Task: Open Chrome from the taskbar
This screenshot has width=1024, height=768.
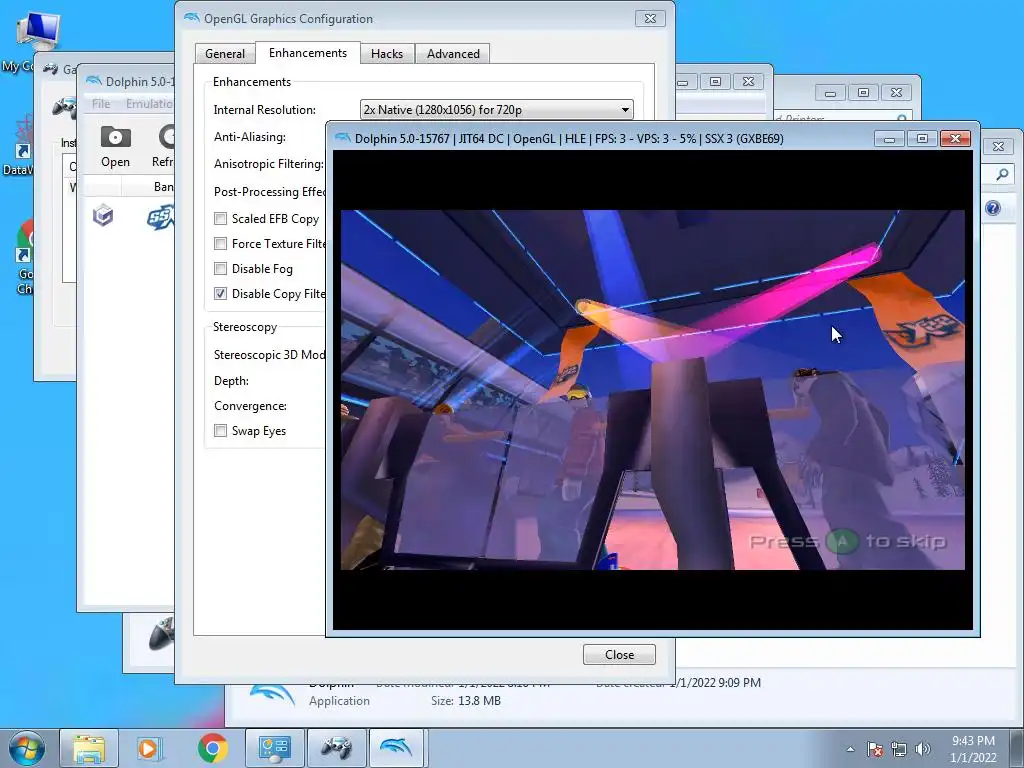Action: point(212,748)
